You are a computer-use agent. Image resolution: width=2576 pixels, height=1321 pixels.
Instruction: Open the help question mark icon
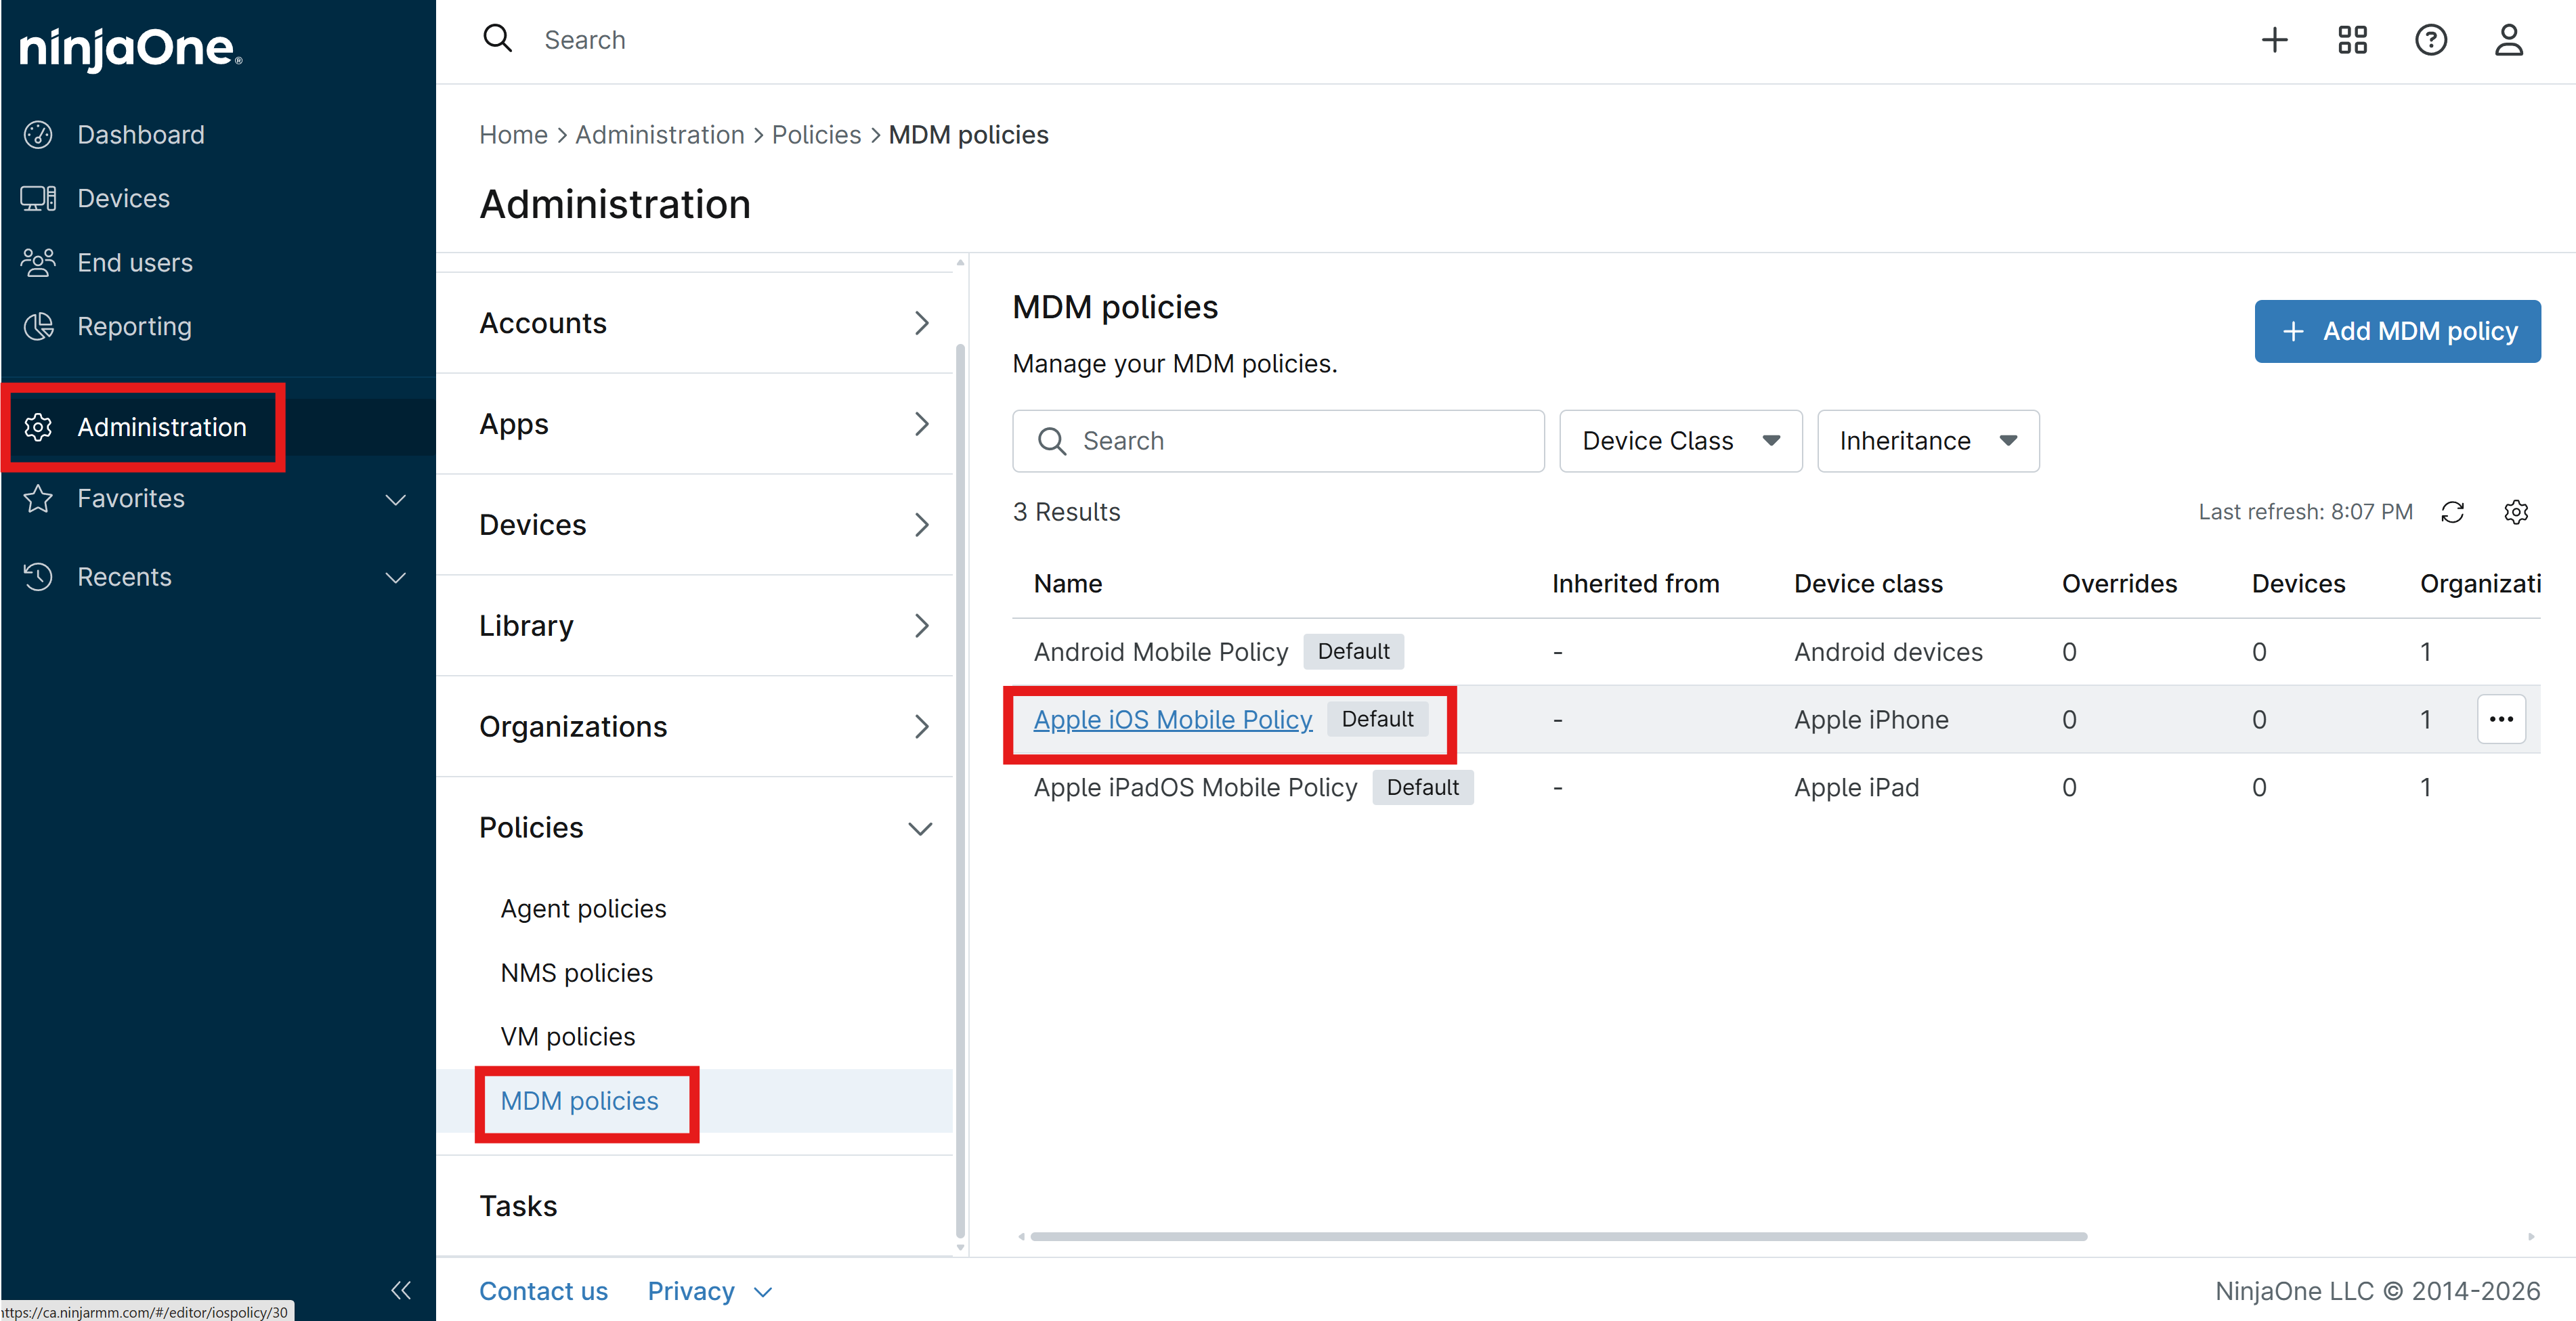[x=2430, y=40]
